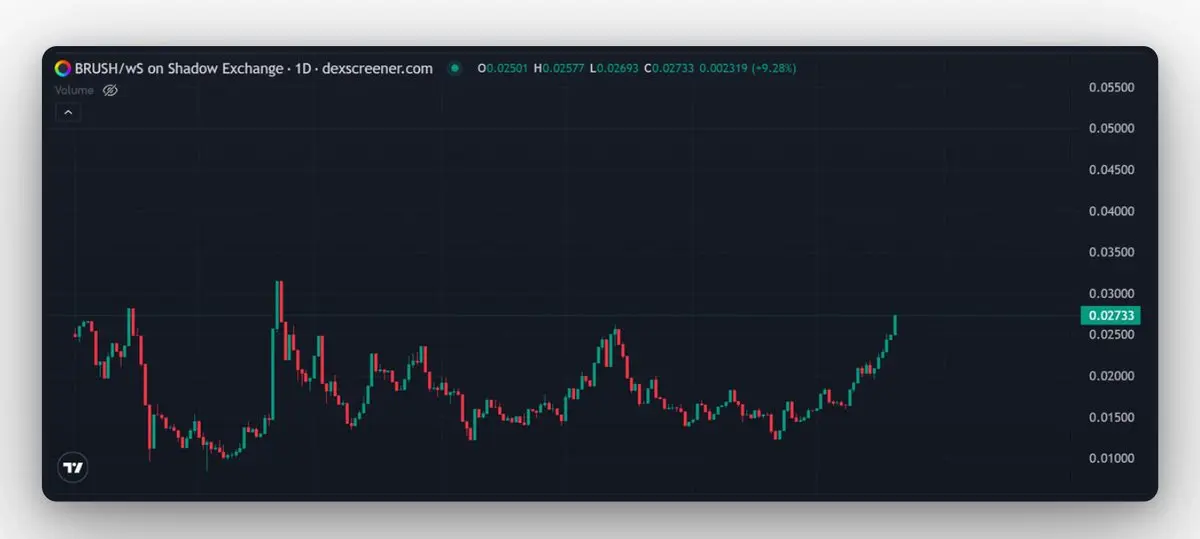Click the 0.05500 price axis label
This screenshot has height=539, width=1200.
point(1111,88)
